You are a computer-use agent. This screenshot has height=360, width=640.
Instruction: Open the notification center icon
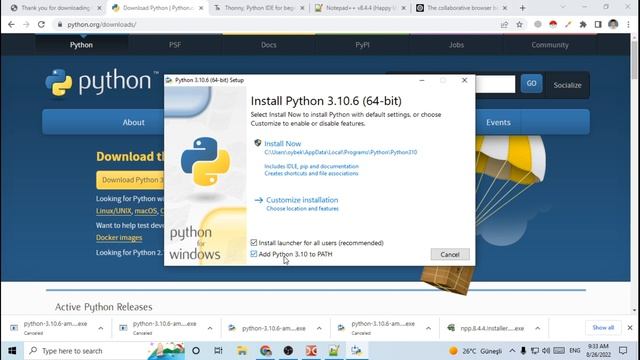click(x=623, y=351)
